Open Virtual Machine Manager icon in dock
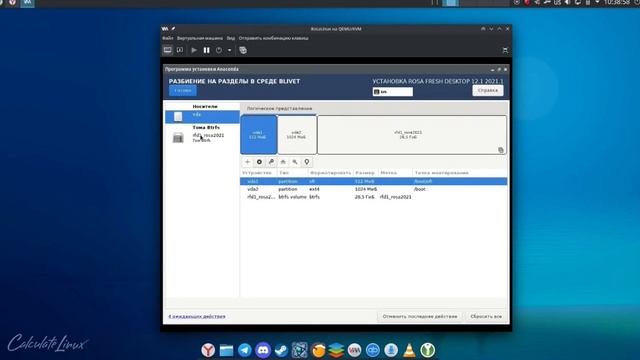This screenshot has width=640, height=360. tap(354, 350)
